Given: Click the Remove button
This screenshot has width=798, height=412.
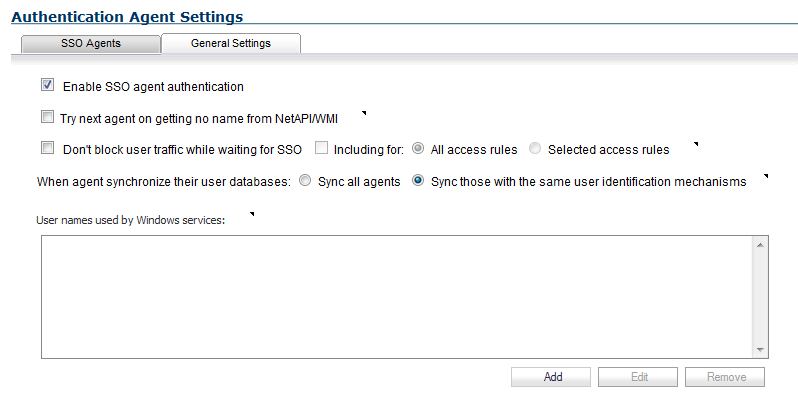Looking at the screenshot, I should pos(725,377).
